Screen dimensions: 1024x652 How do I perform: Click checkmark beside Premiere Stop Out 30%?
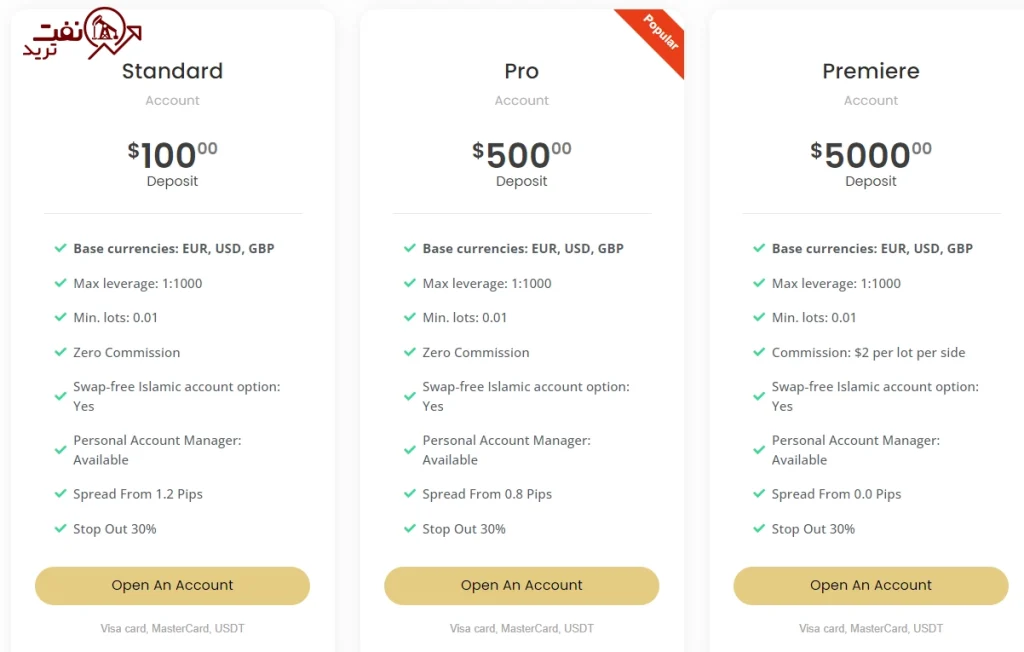[759, 529]
